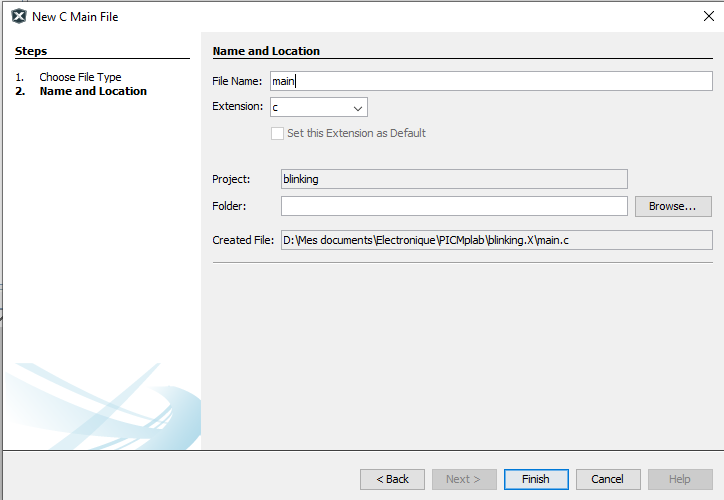Click the Project field showing blinking
724x500 pixels.
pos(454,179)
